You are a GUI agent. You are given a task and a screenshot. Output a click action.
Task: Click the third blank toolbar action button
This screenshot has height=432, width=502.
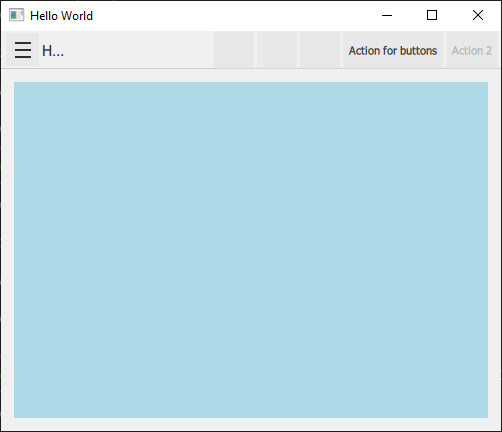[x=320, y=50]
